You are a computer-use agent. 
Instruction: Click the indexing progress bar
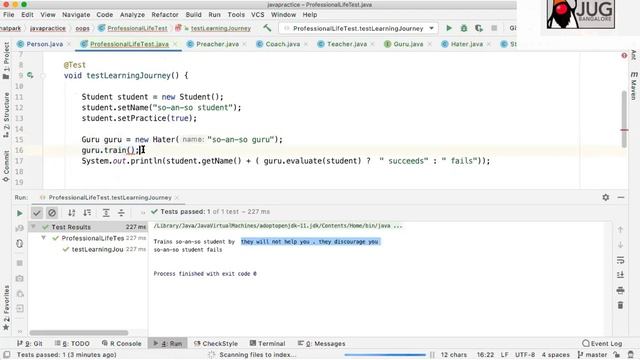(384, 355)
